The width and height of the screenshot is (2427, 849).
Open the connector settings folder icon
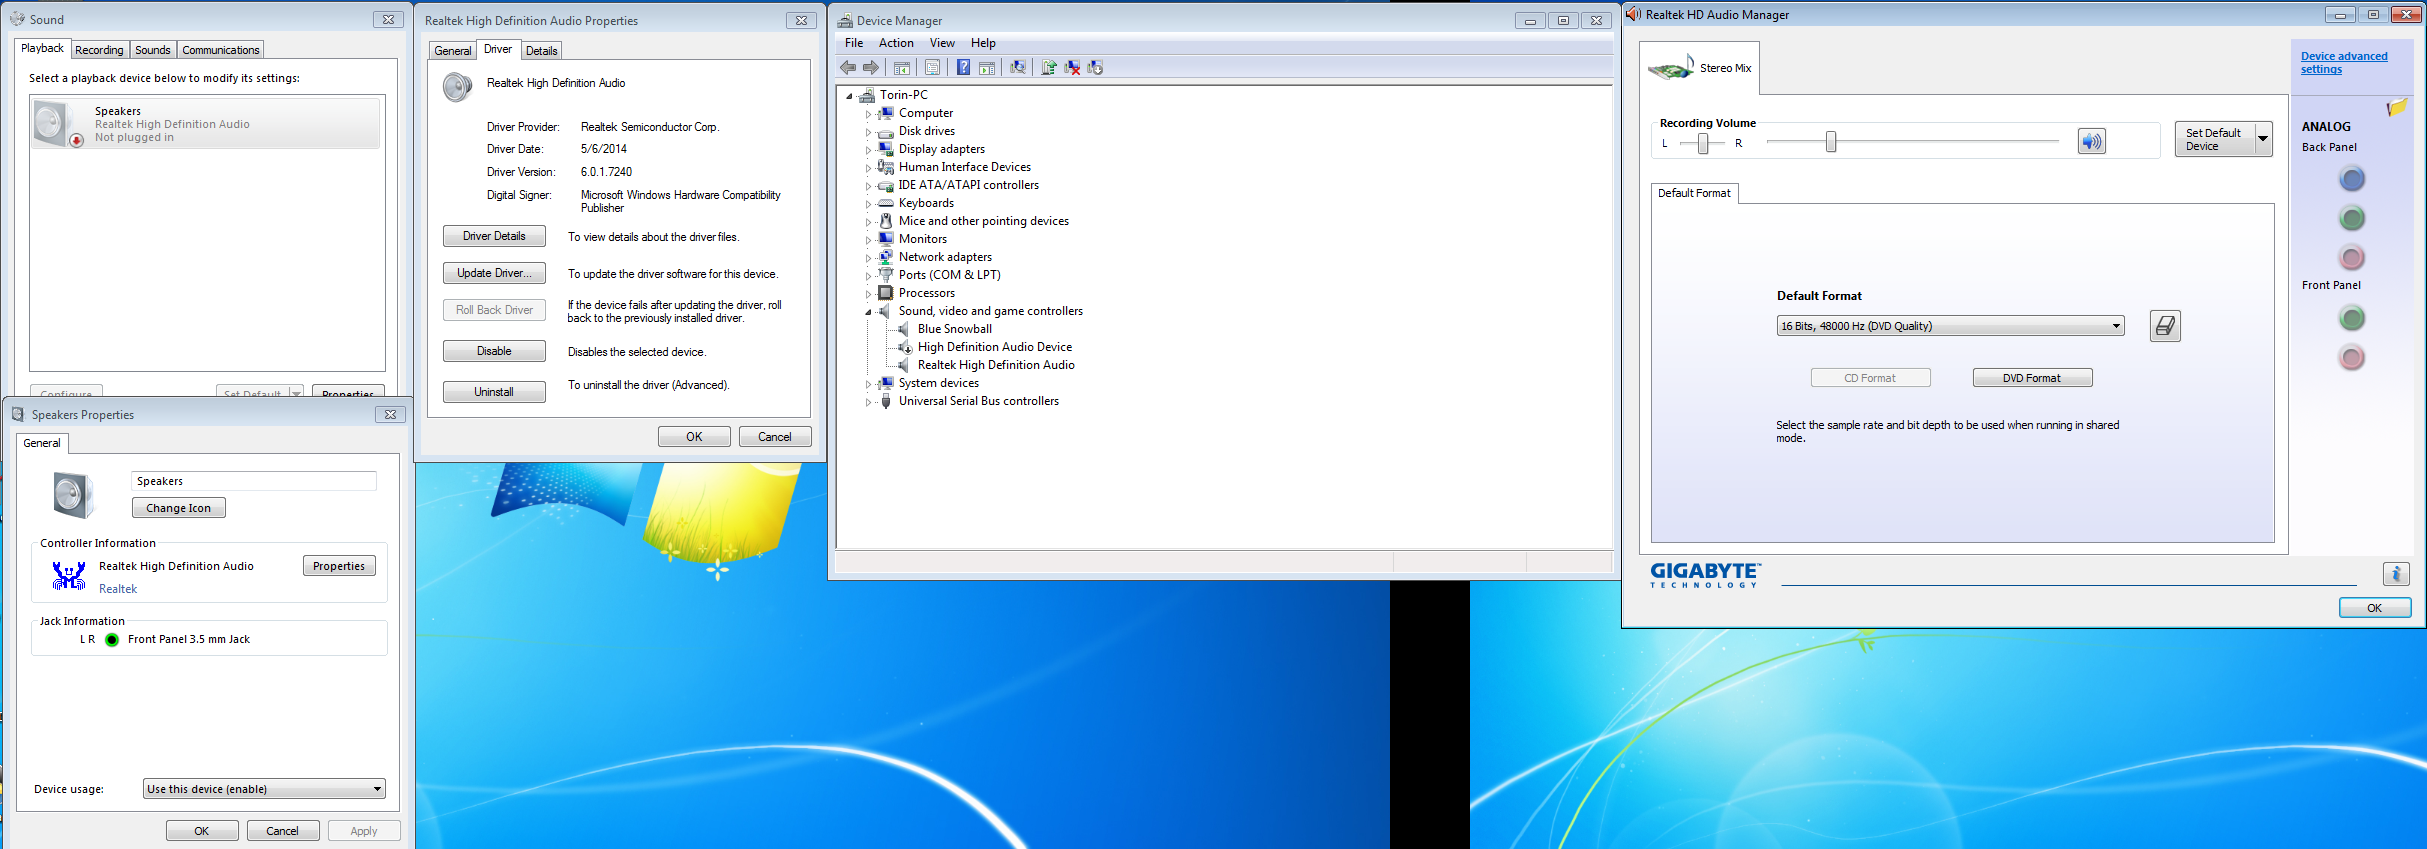[x=2397, y=107]
